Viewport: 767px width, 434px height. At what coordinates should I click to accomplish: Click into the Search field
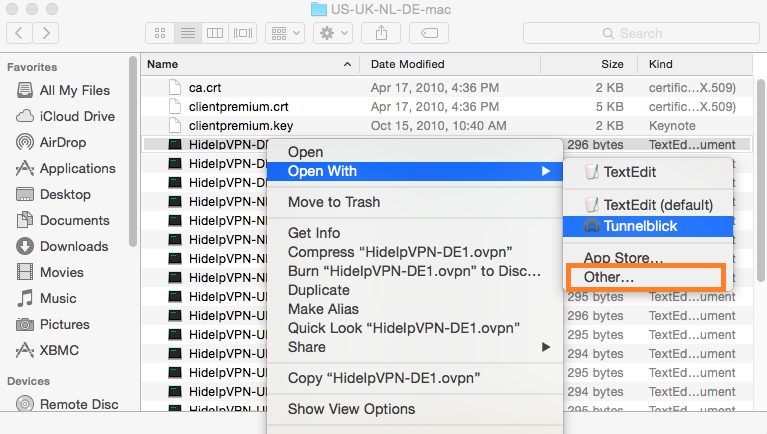641,33
